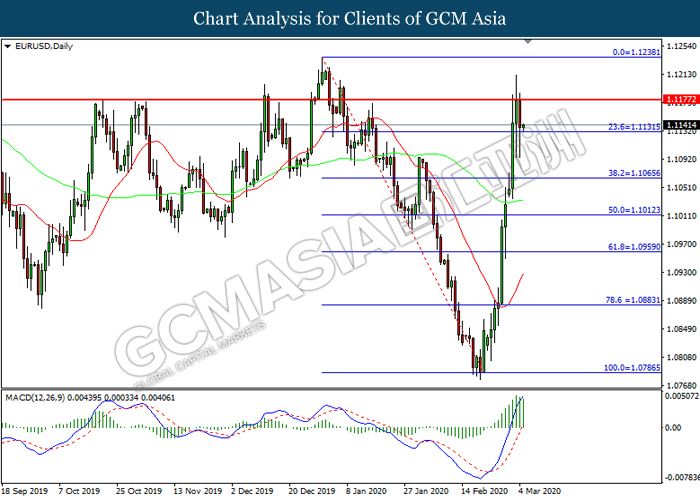Screen dimensions: 700x500
Task: Click the 20 Dec 2019 date label
Action: pos(312,491)
